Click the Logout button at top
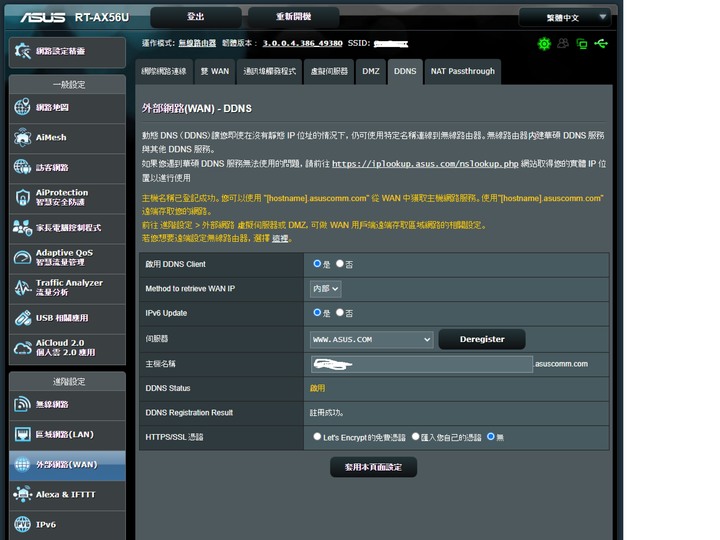The width and height of the screenshot is (720, 540). coord(196,17)
